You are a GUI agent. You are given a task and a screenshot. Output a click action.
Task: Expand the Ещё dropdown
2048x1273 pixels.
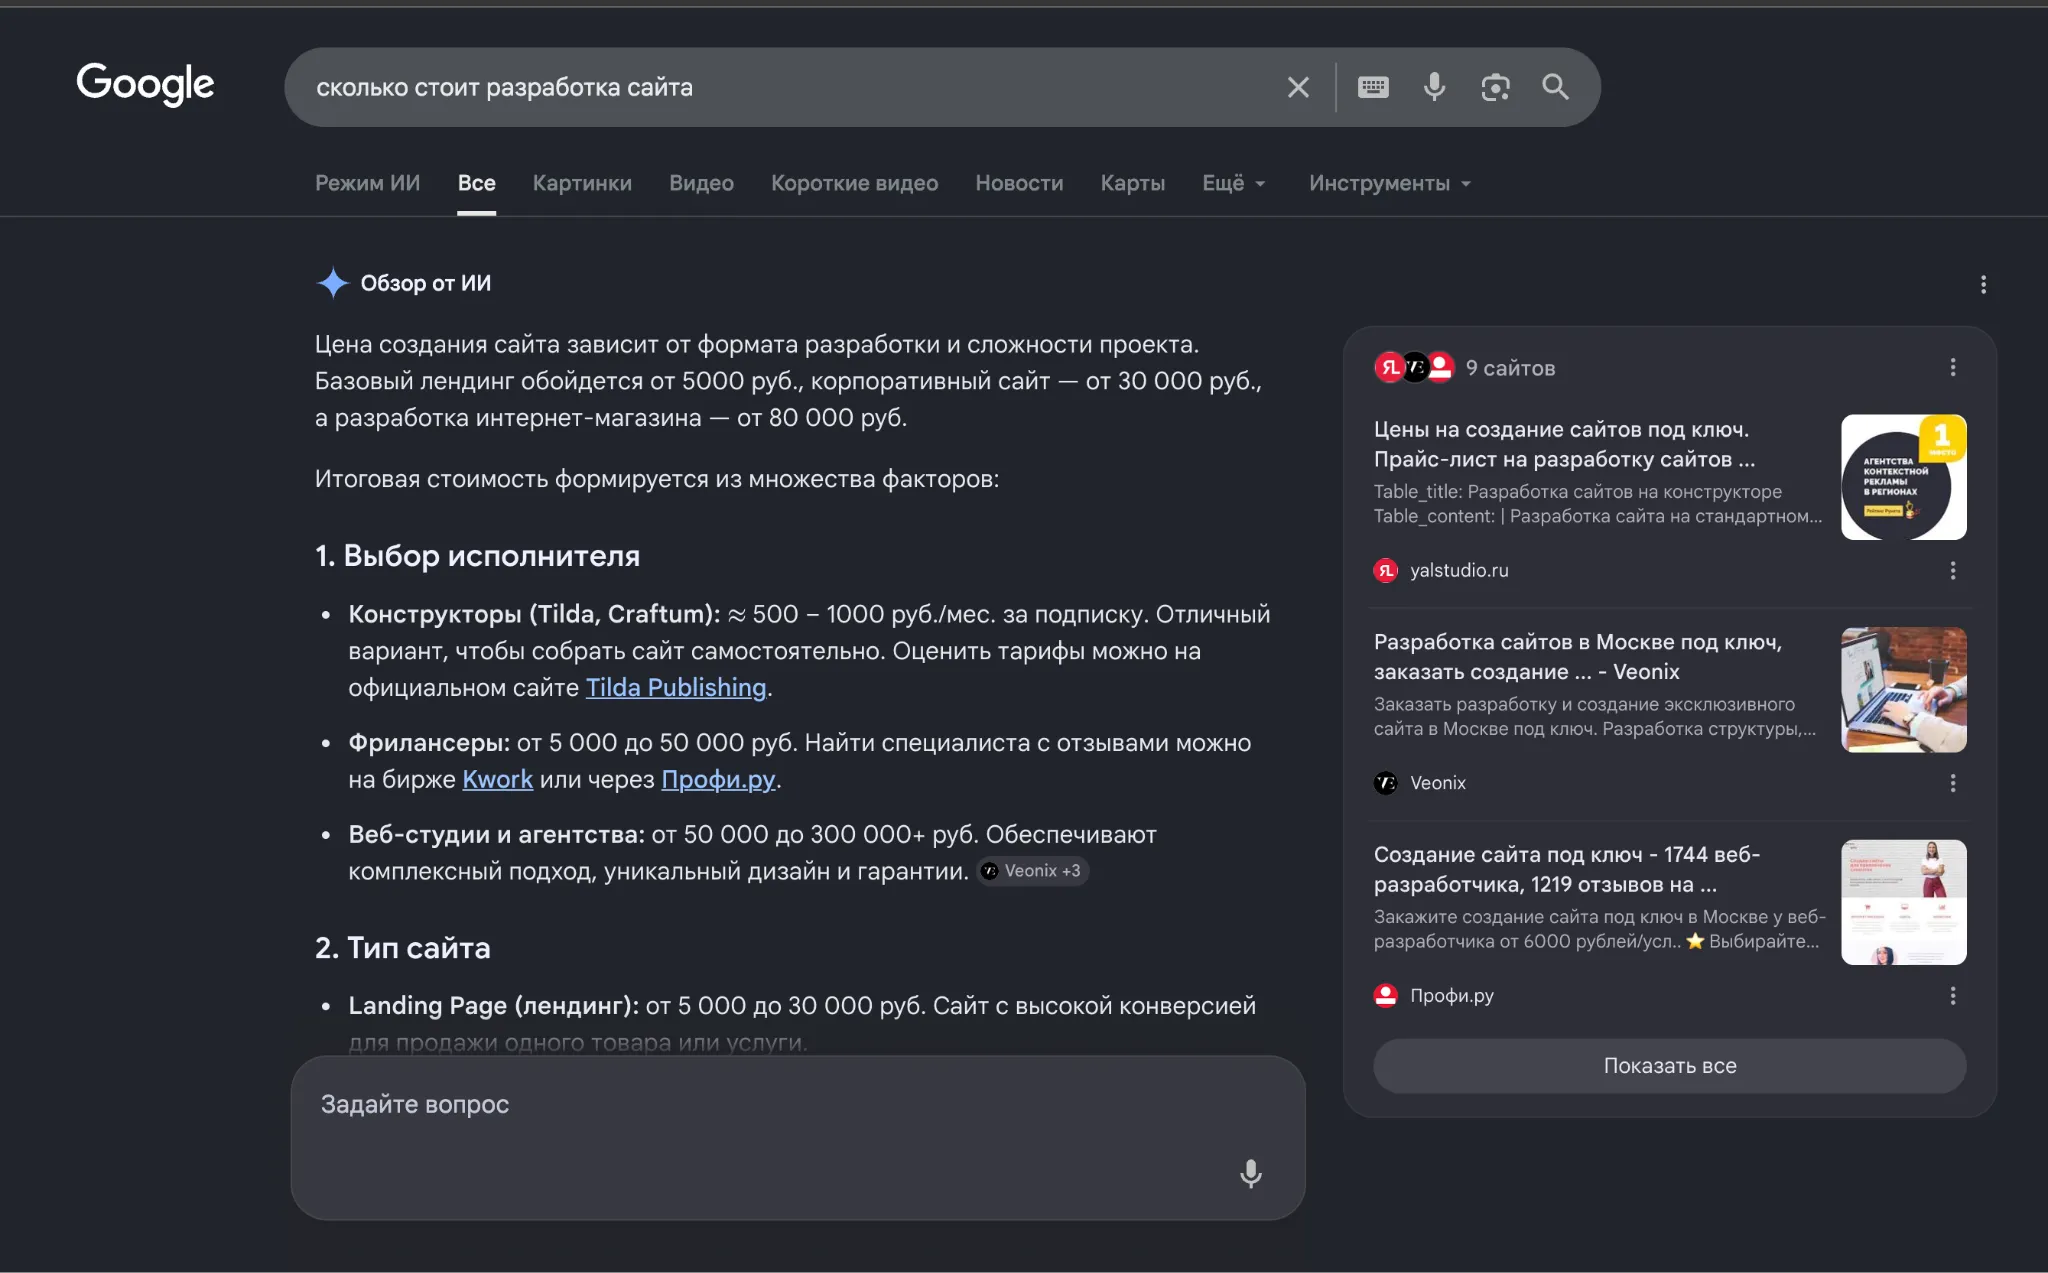point(1234,183)
